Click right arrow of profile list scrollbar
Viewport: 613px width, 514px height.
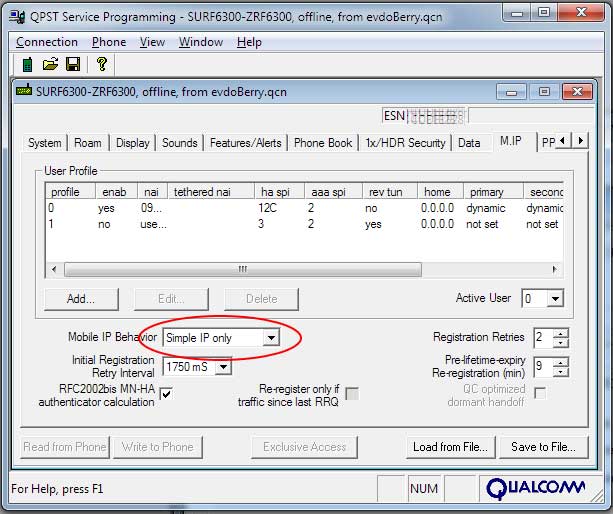554,269
